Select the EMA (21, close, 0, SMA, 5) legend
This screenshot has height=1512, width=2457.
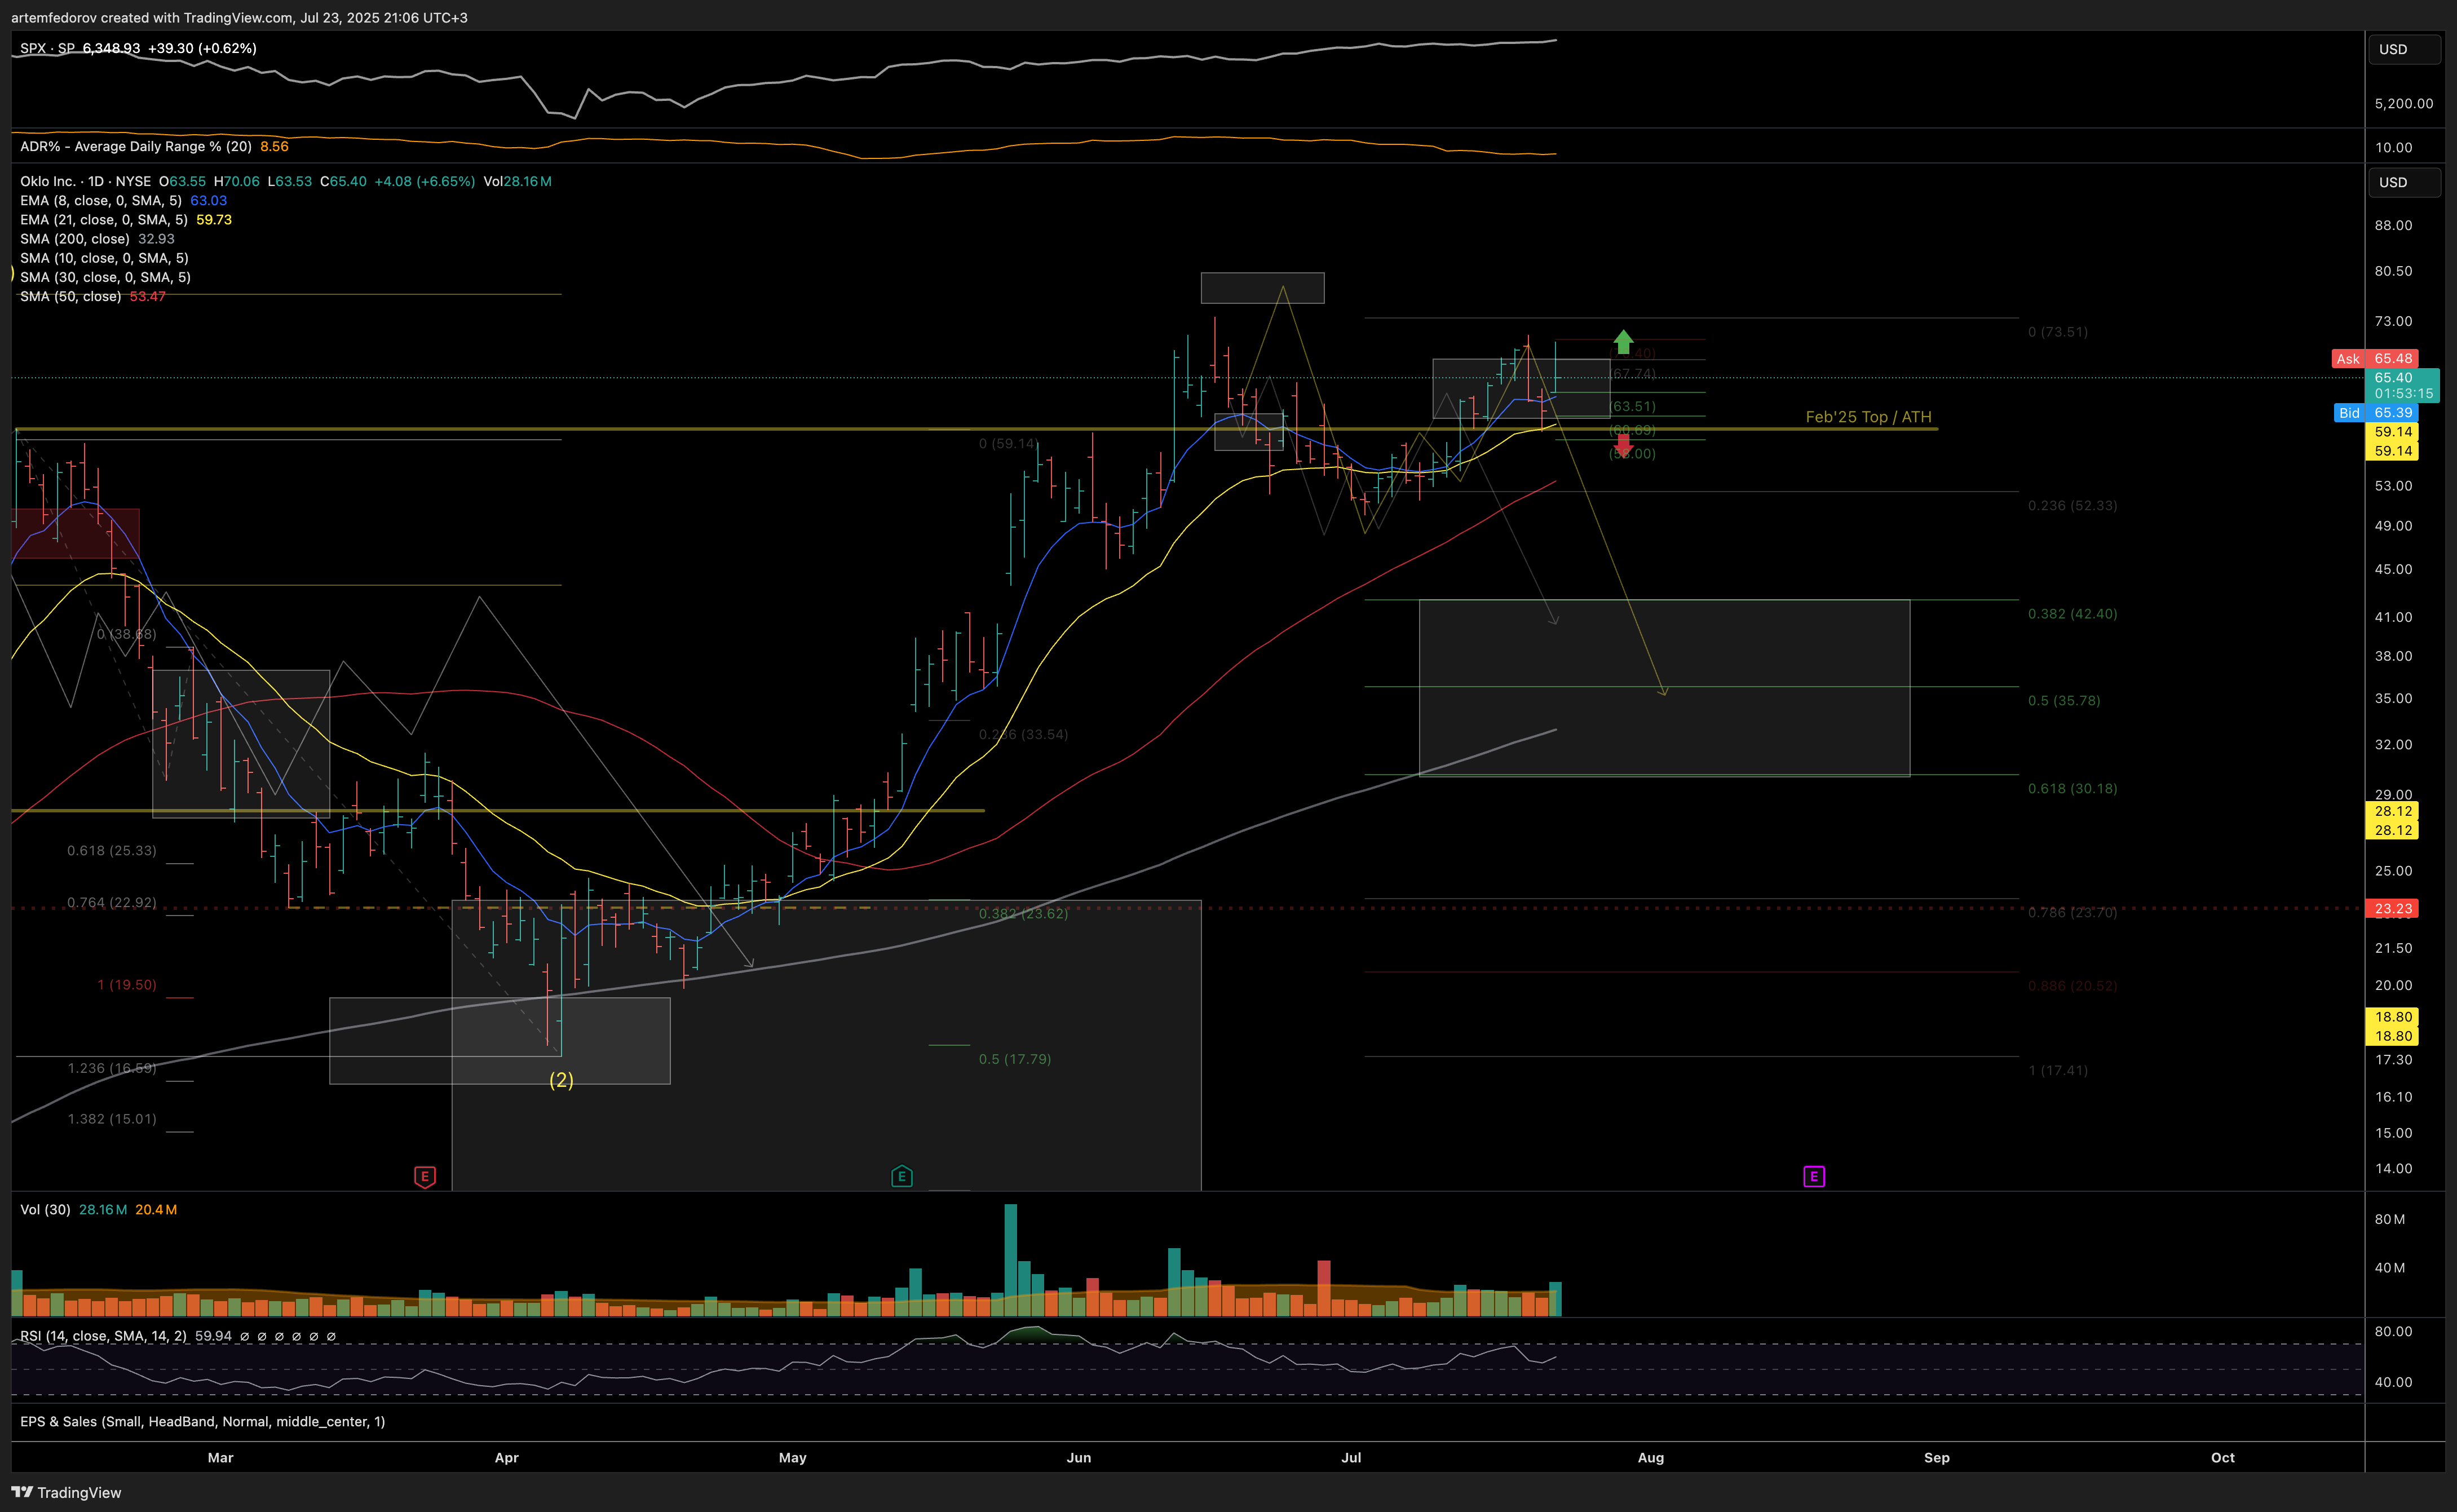[x=104, y=219]
